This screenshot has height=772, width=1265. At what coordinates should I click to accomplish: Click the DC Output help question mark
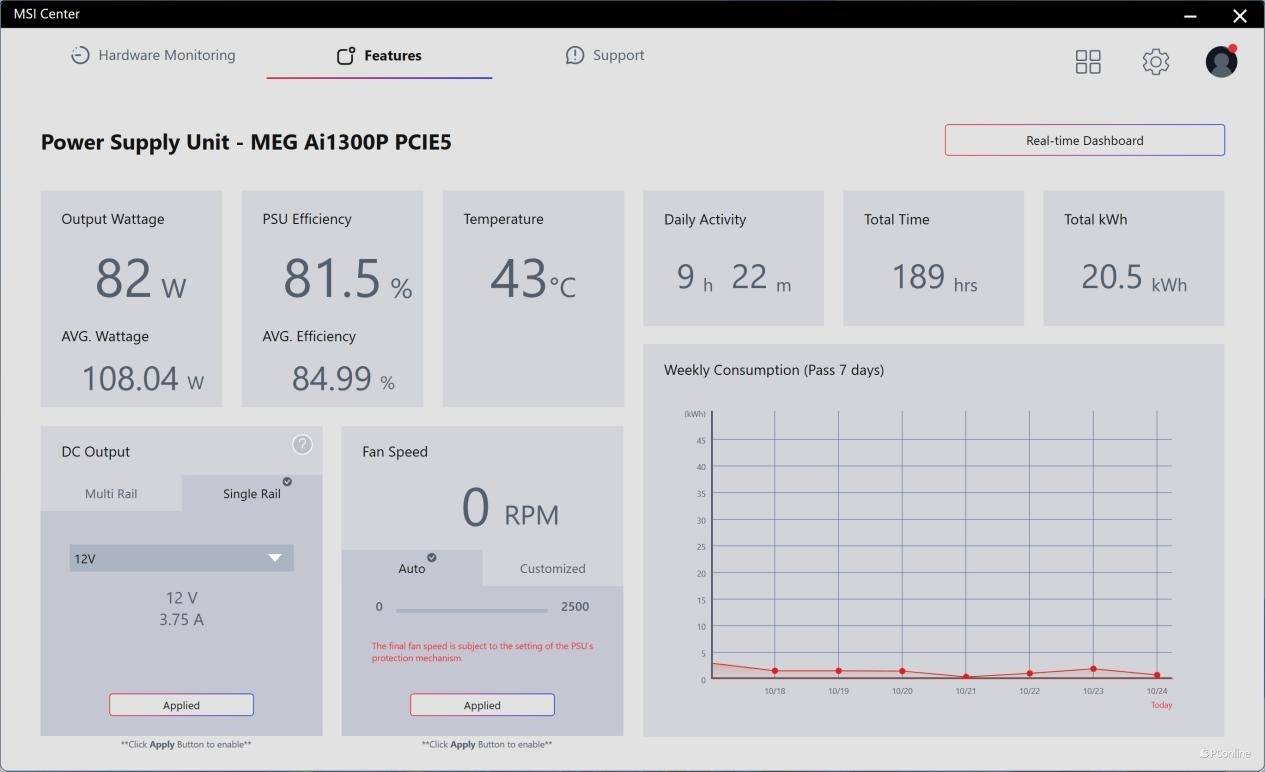(x=302, y=445)
